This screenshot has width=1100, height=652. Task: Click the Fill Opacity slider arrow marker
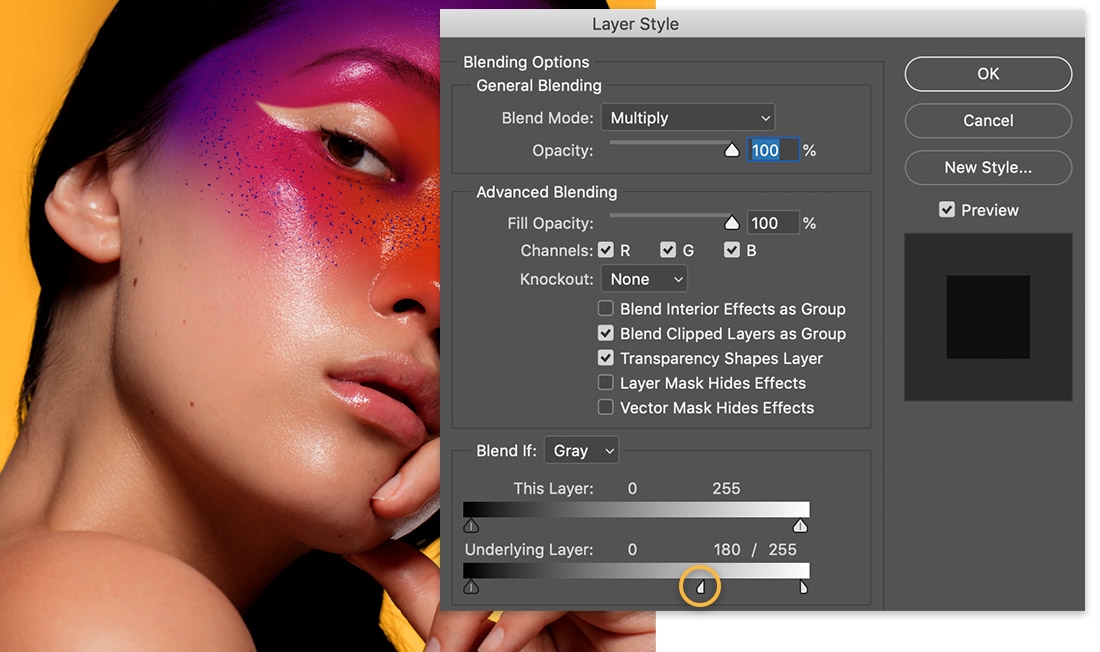click(x=731, y=222)
